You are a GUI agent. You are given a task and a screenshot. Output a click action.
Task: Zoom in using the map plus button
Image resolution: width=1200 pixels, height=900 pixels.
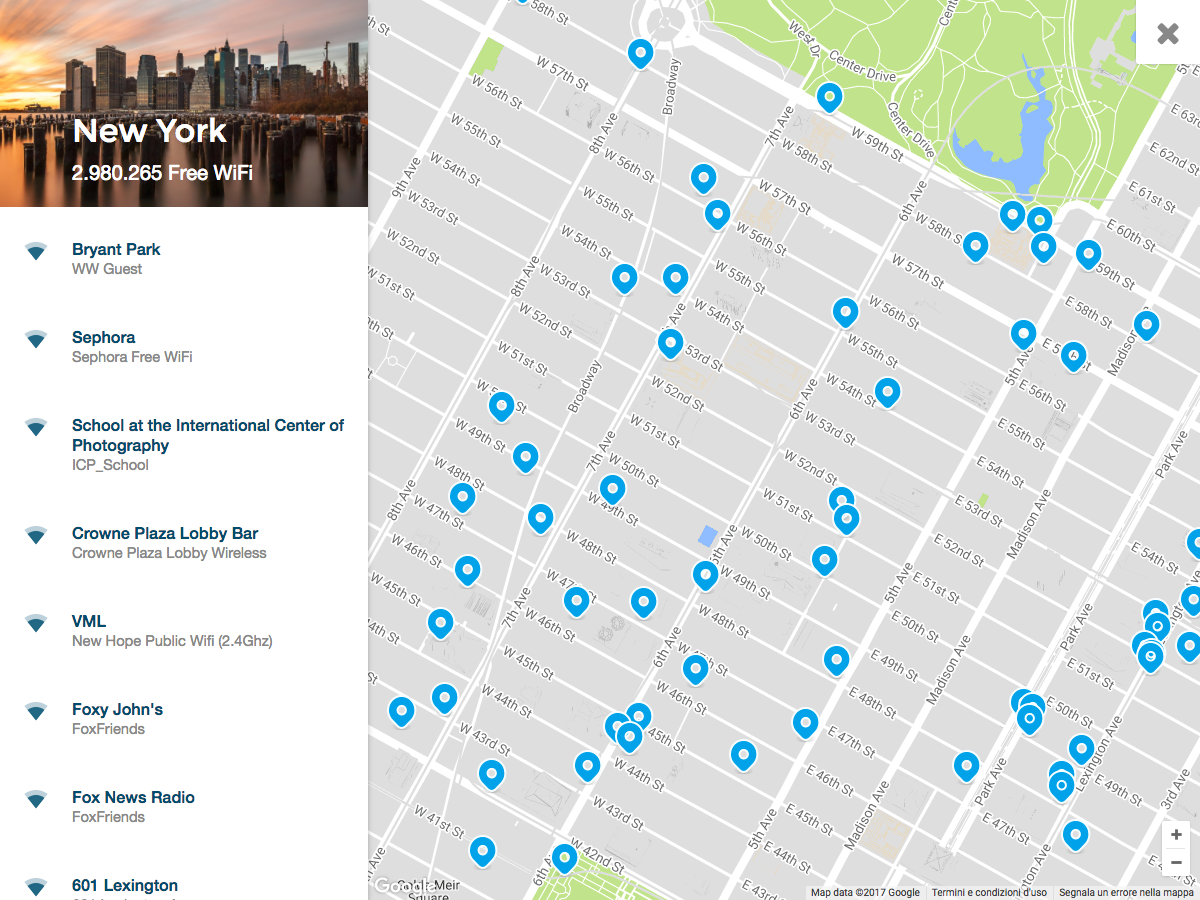pyautogui.click(x=1176, y=834)
